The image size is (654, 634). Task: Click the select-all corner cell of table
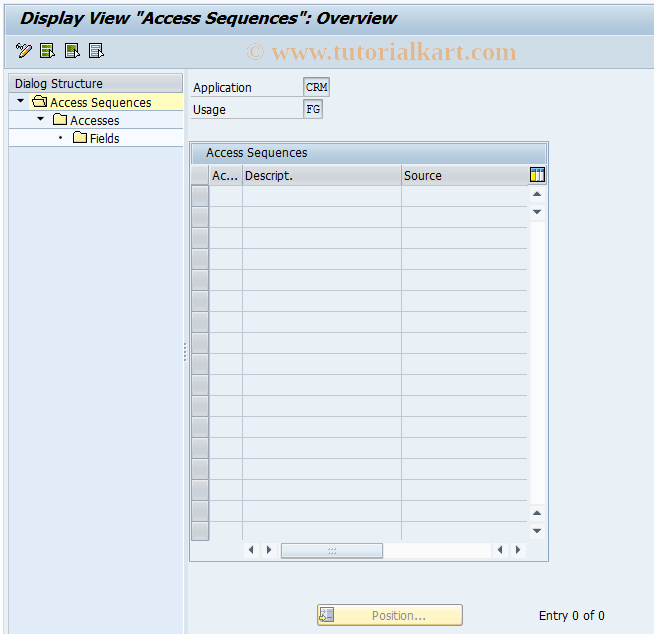[200, 175]
